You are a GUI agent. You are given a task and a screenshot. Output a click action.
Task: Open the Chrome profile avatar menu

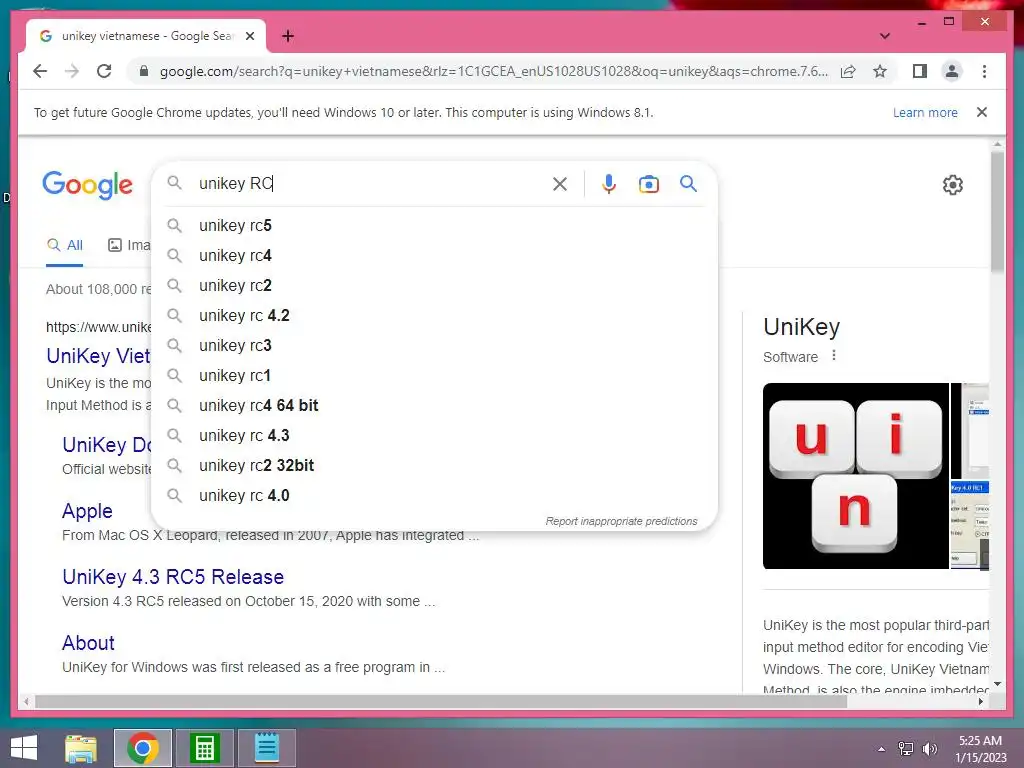tap(952, 71)
